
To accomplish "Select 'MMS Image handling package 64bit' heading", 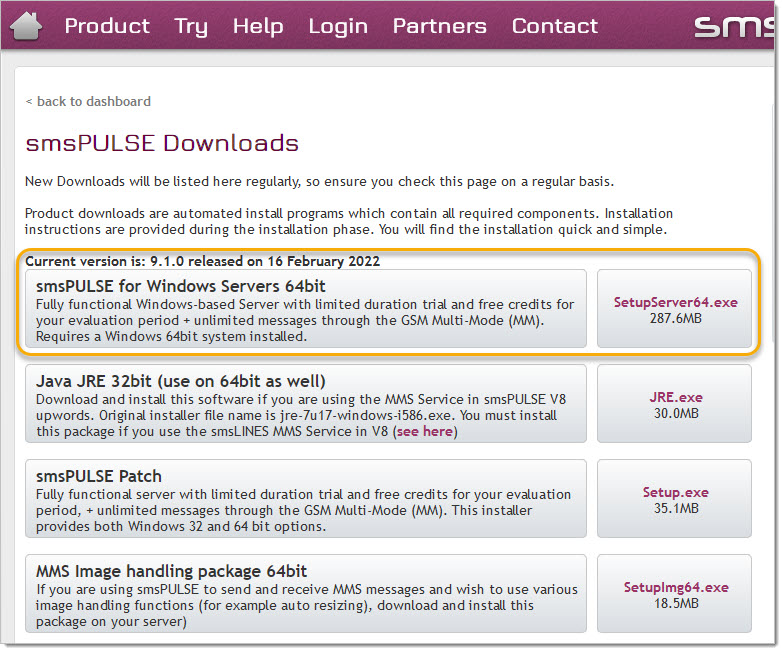I will [172, 572].
